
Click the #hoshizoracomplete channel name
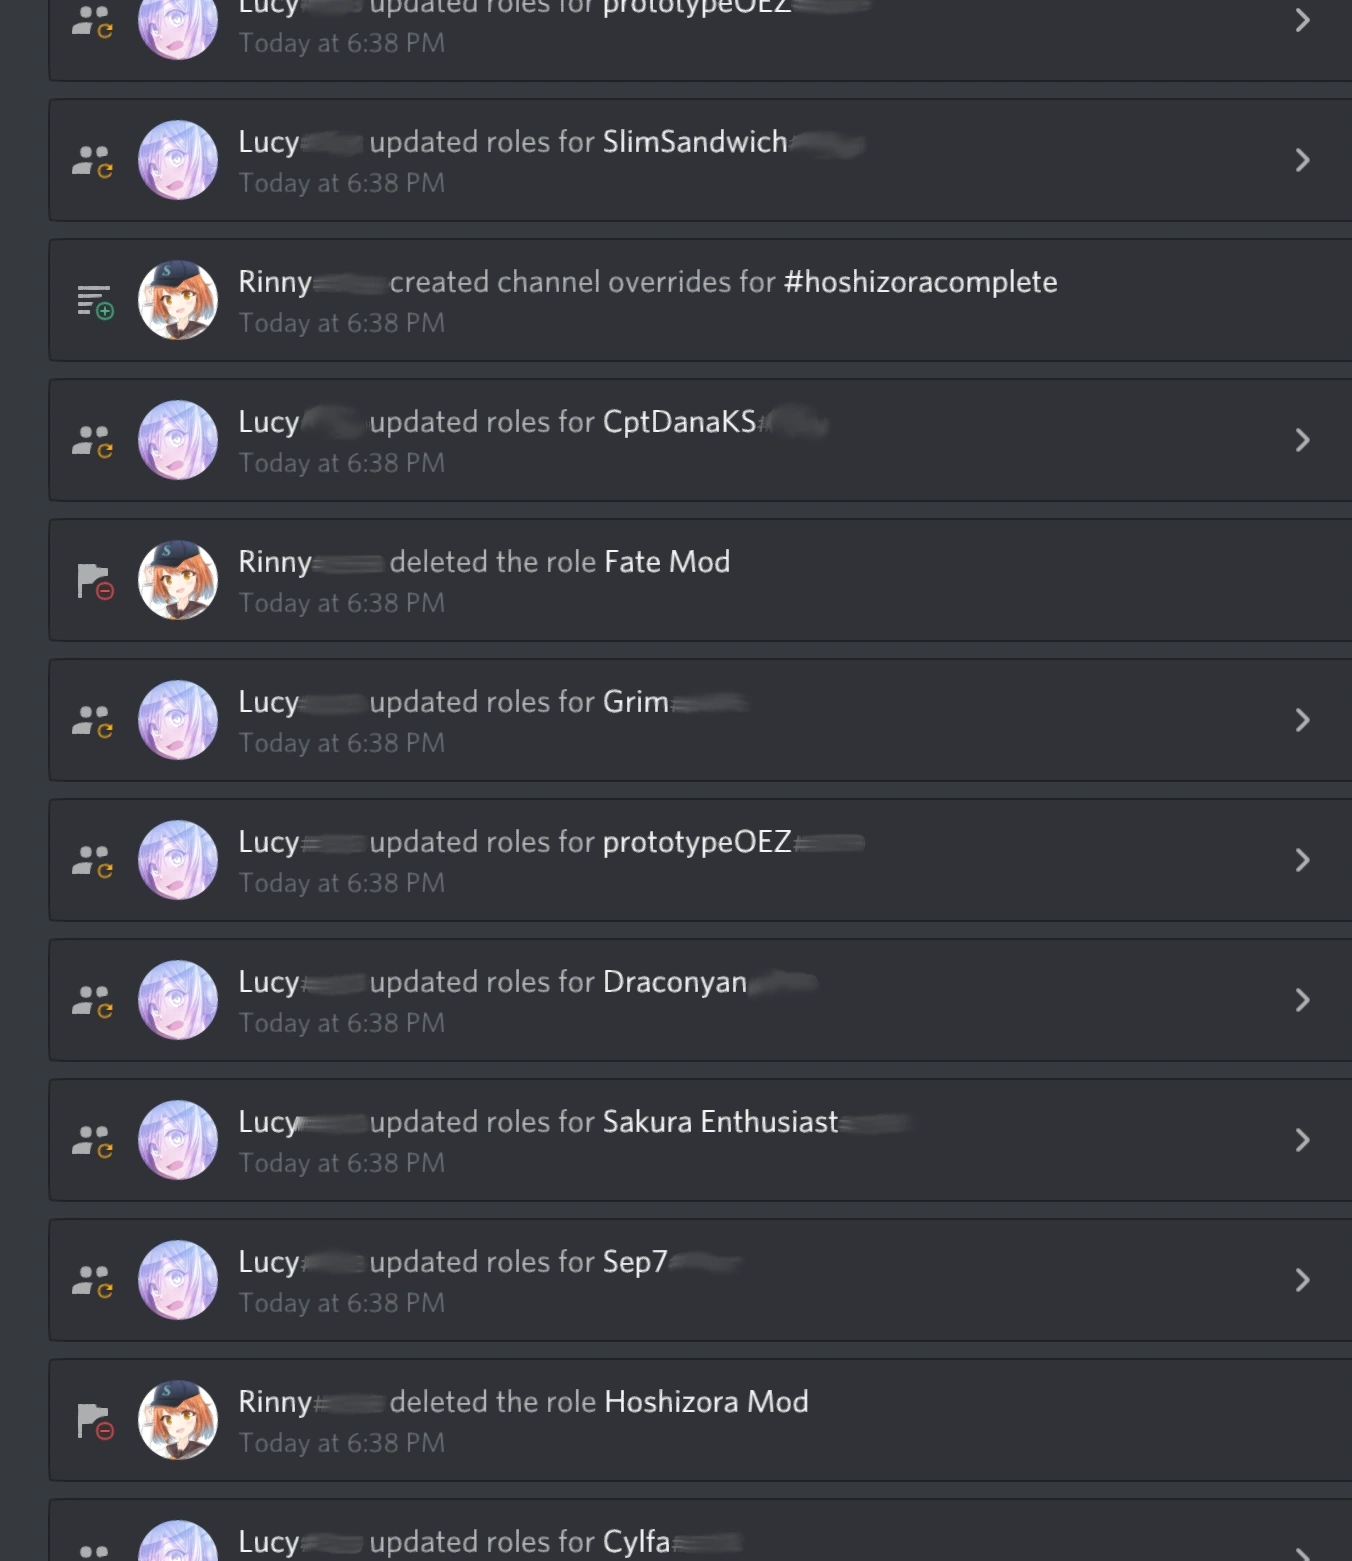tap(921, 282)
